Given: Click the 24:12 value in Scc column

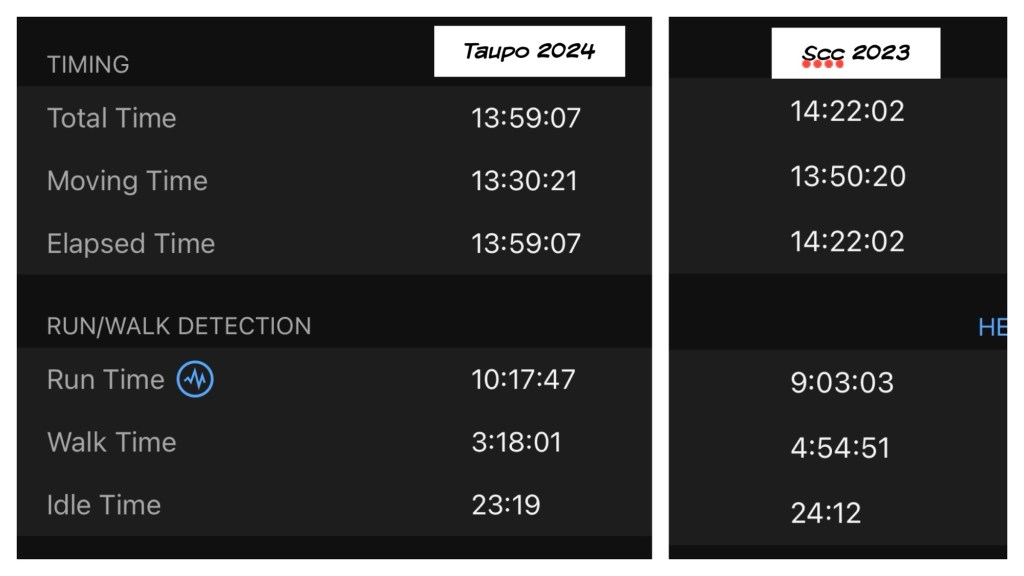Looking at the screenshot, I should point(825,513).
